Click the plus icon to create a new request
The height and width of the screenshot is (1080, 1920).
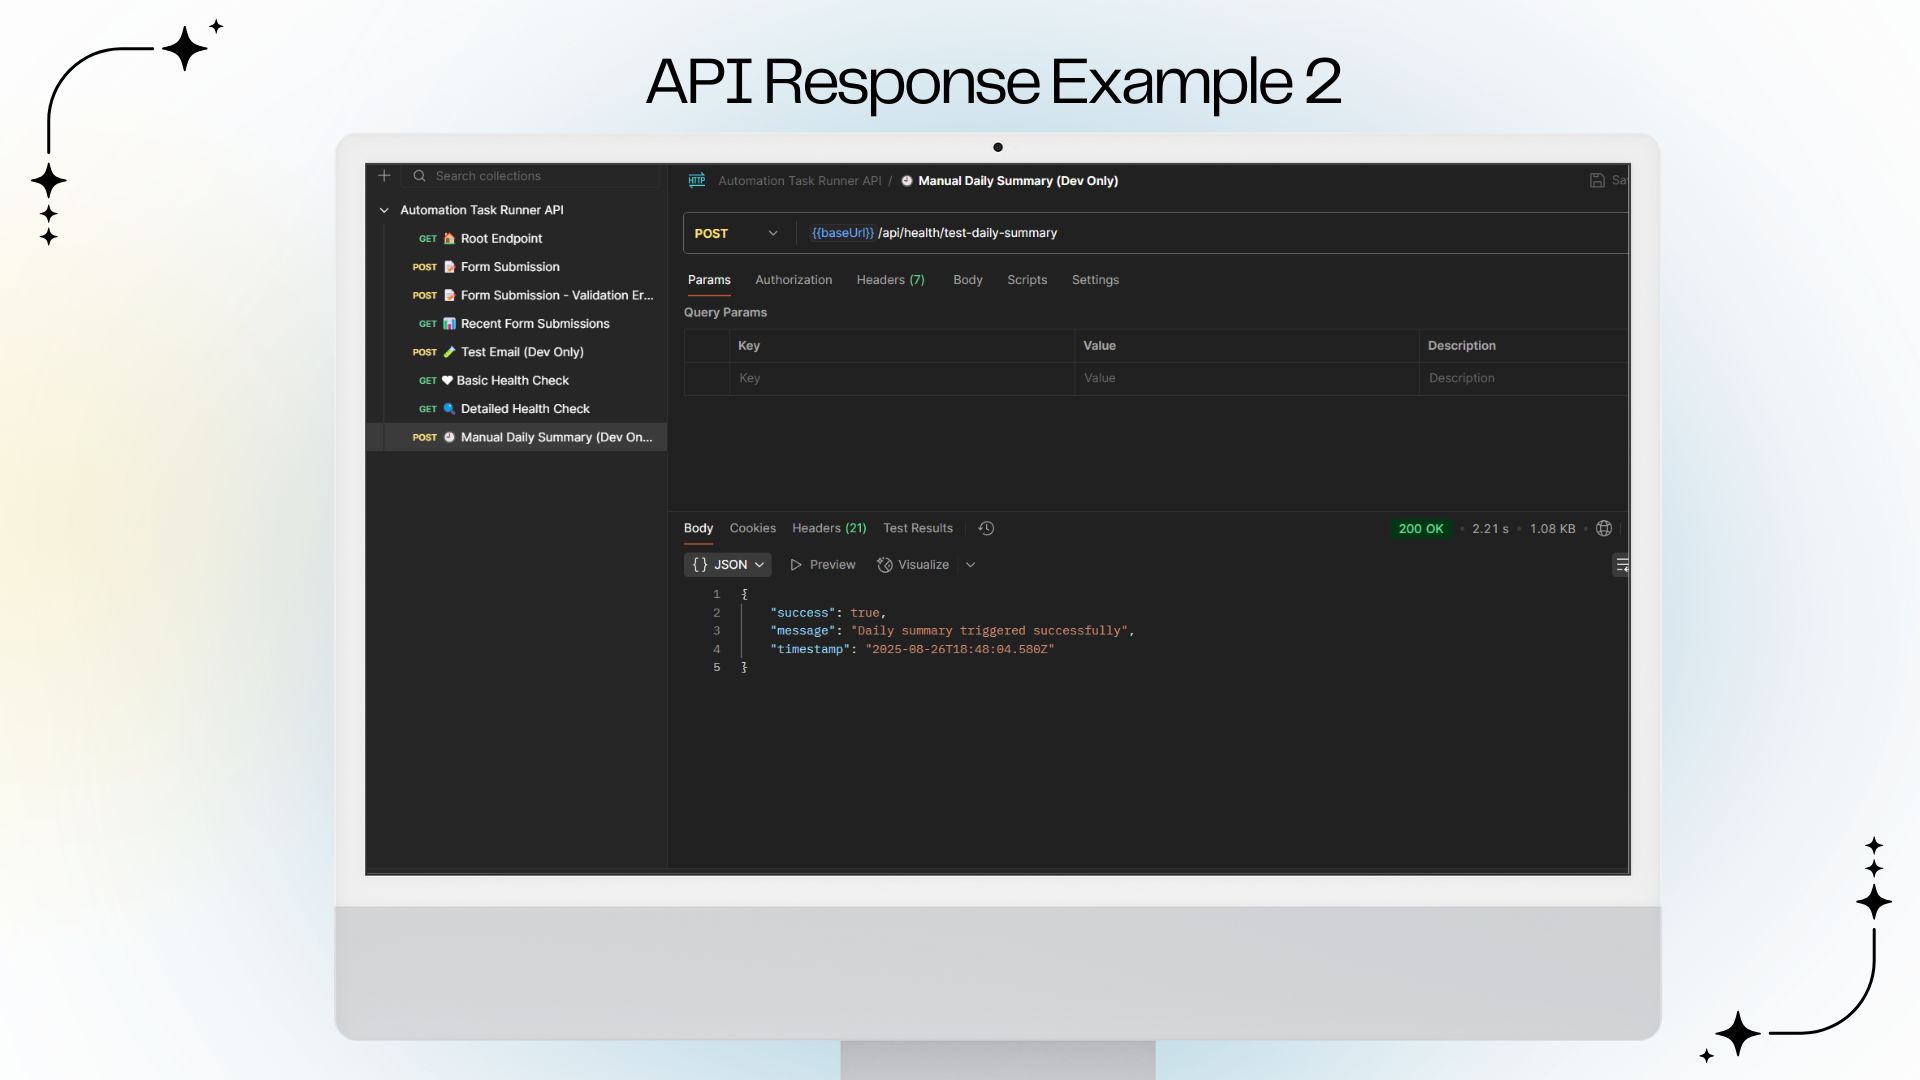(x=384, y=176)
